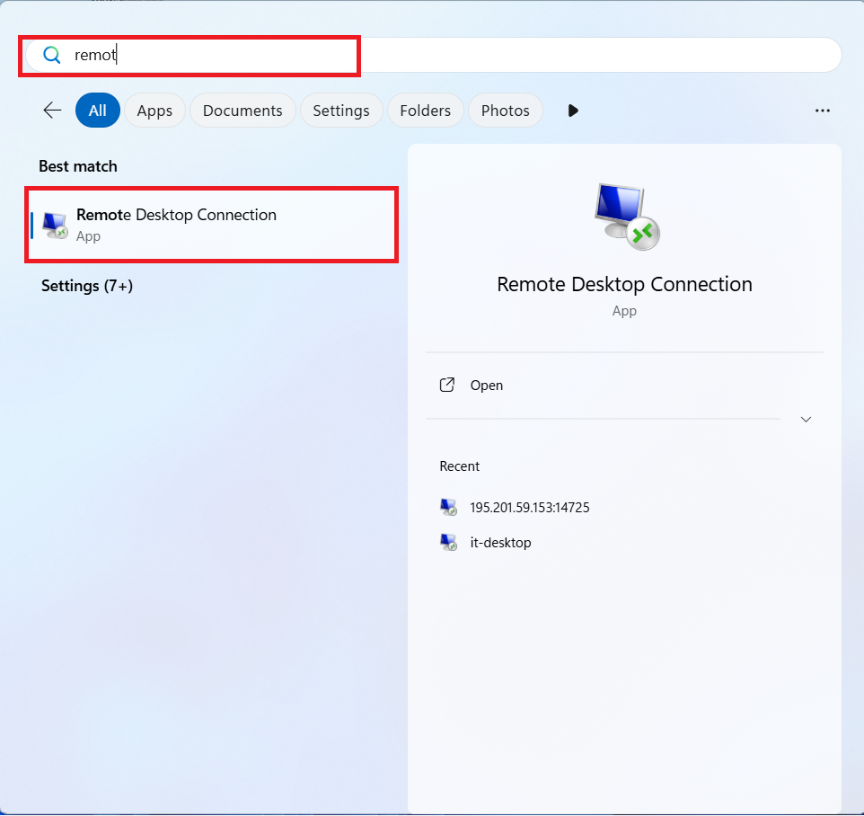Click the open-in-new-window icon beside Open

pyautogui.click(x=448, y=385)
